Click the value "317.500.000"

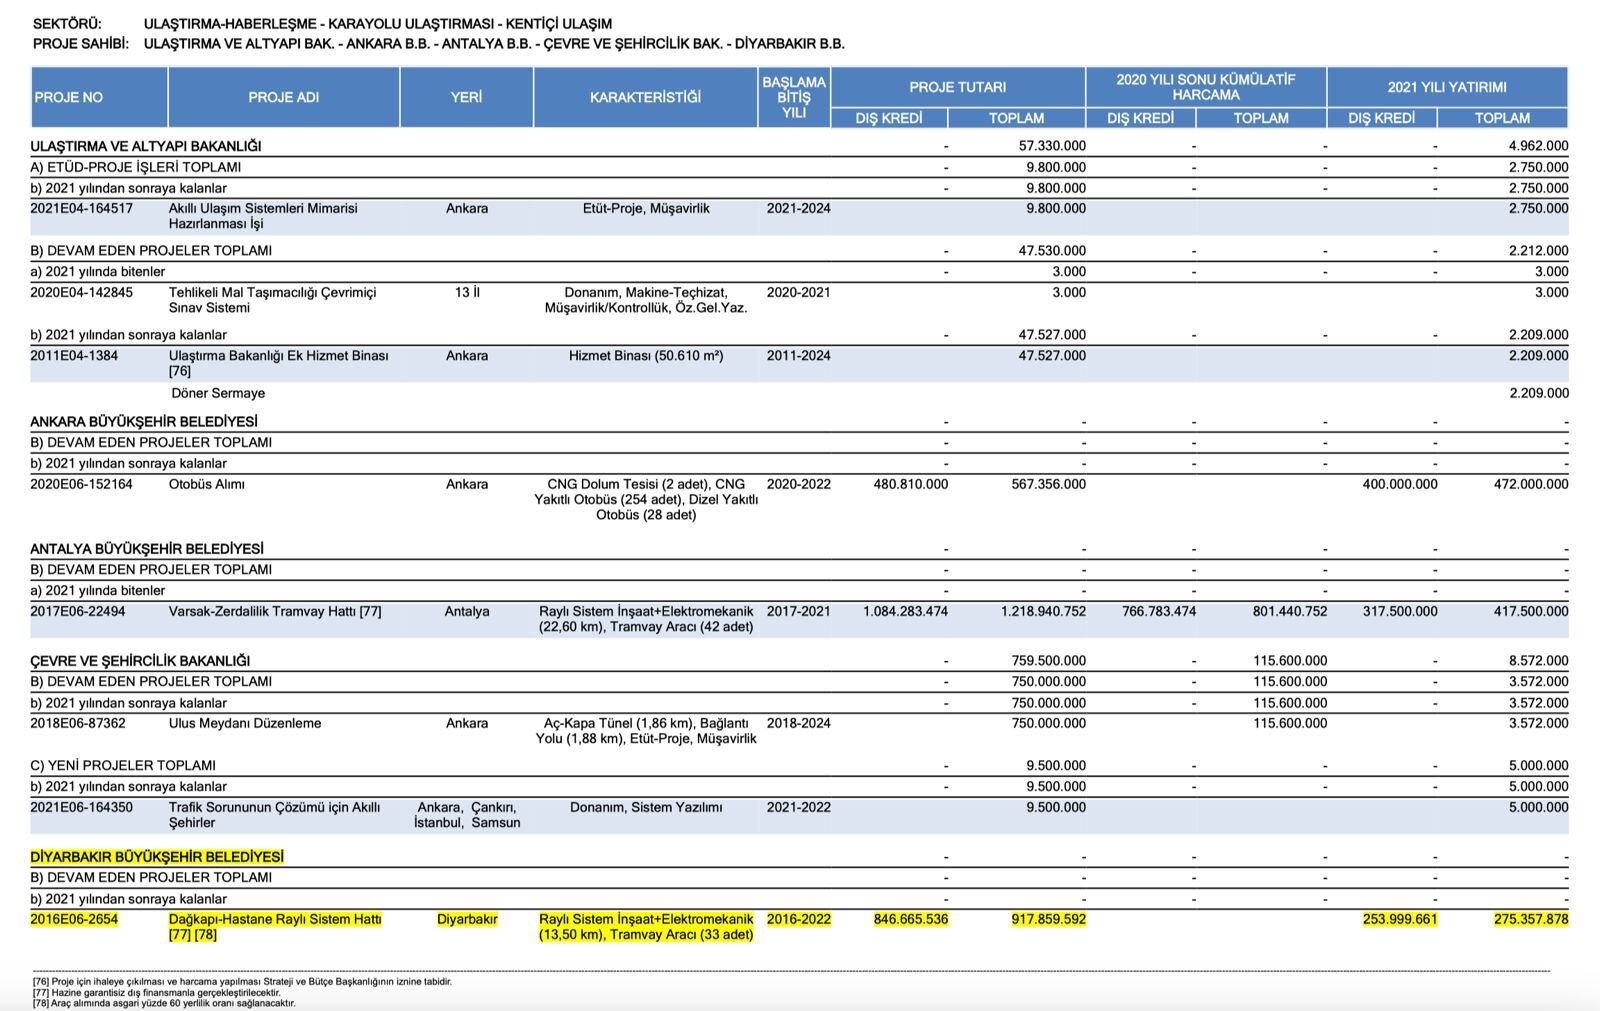[1400, 612]
